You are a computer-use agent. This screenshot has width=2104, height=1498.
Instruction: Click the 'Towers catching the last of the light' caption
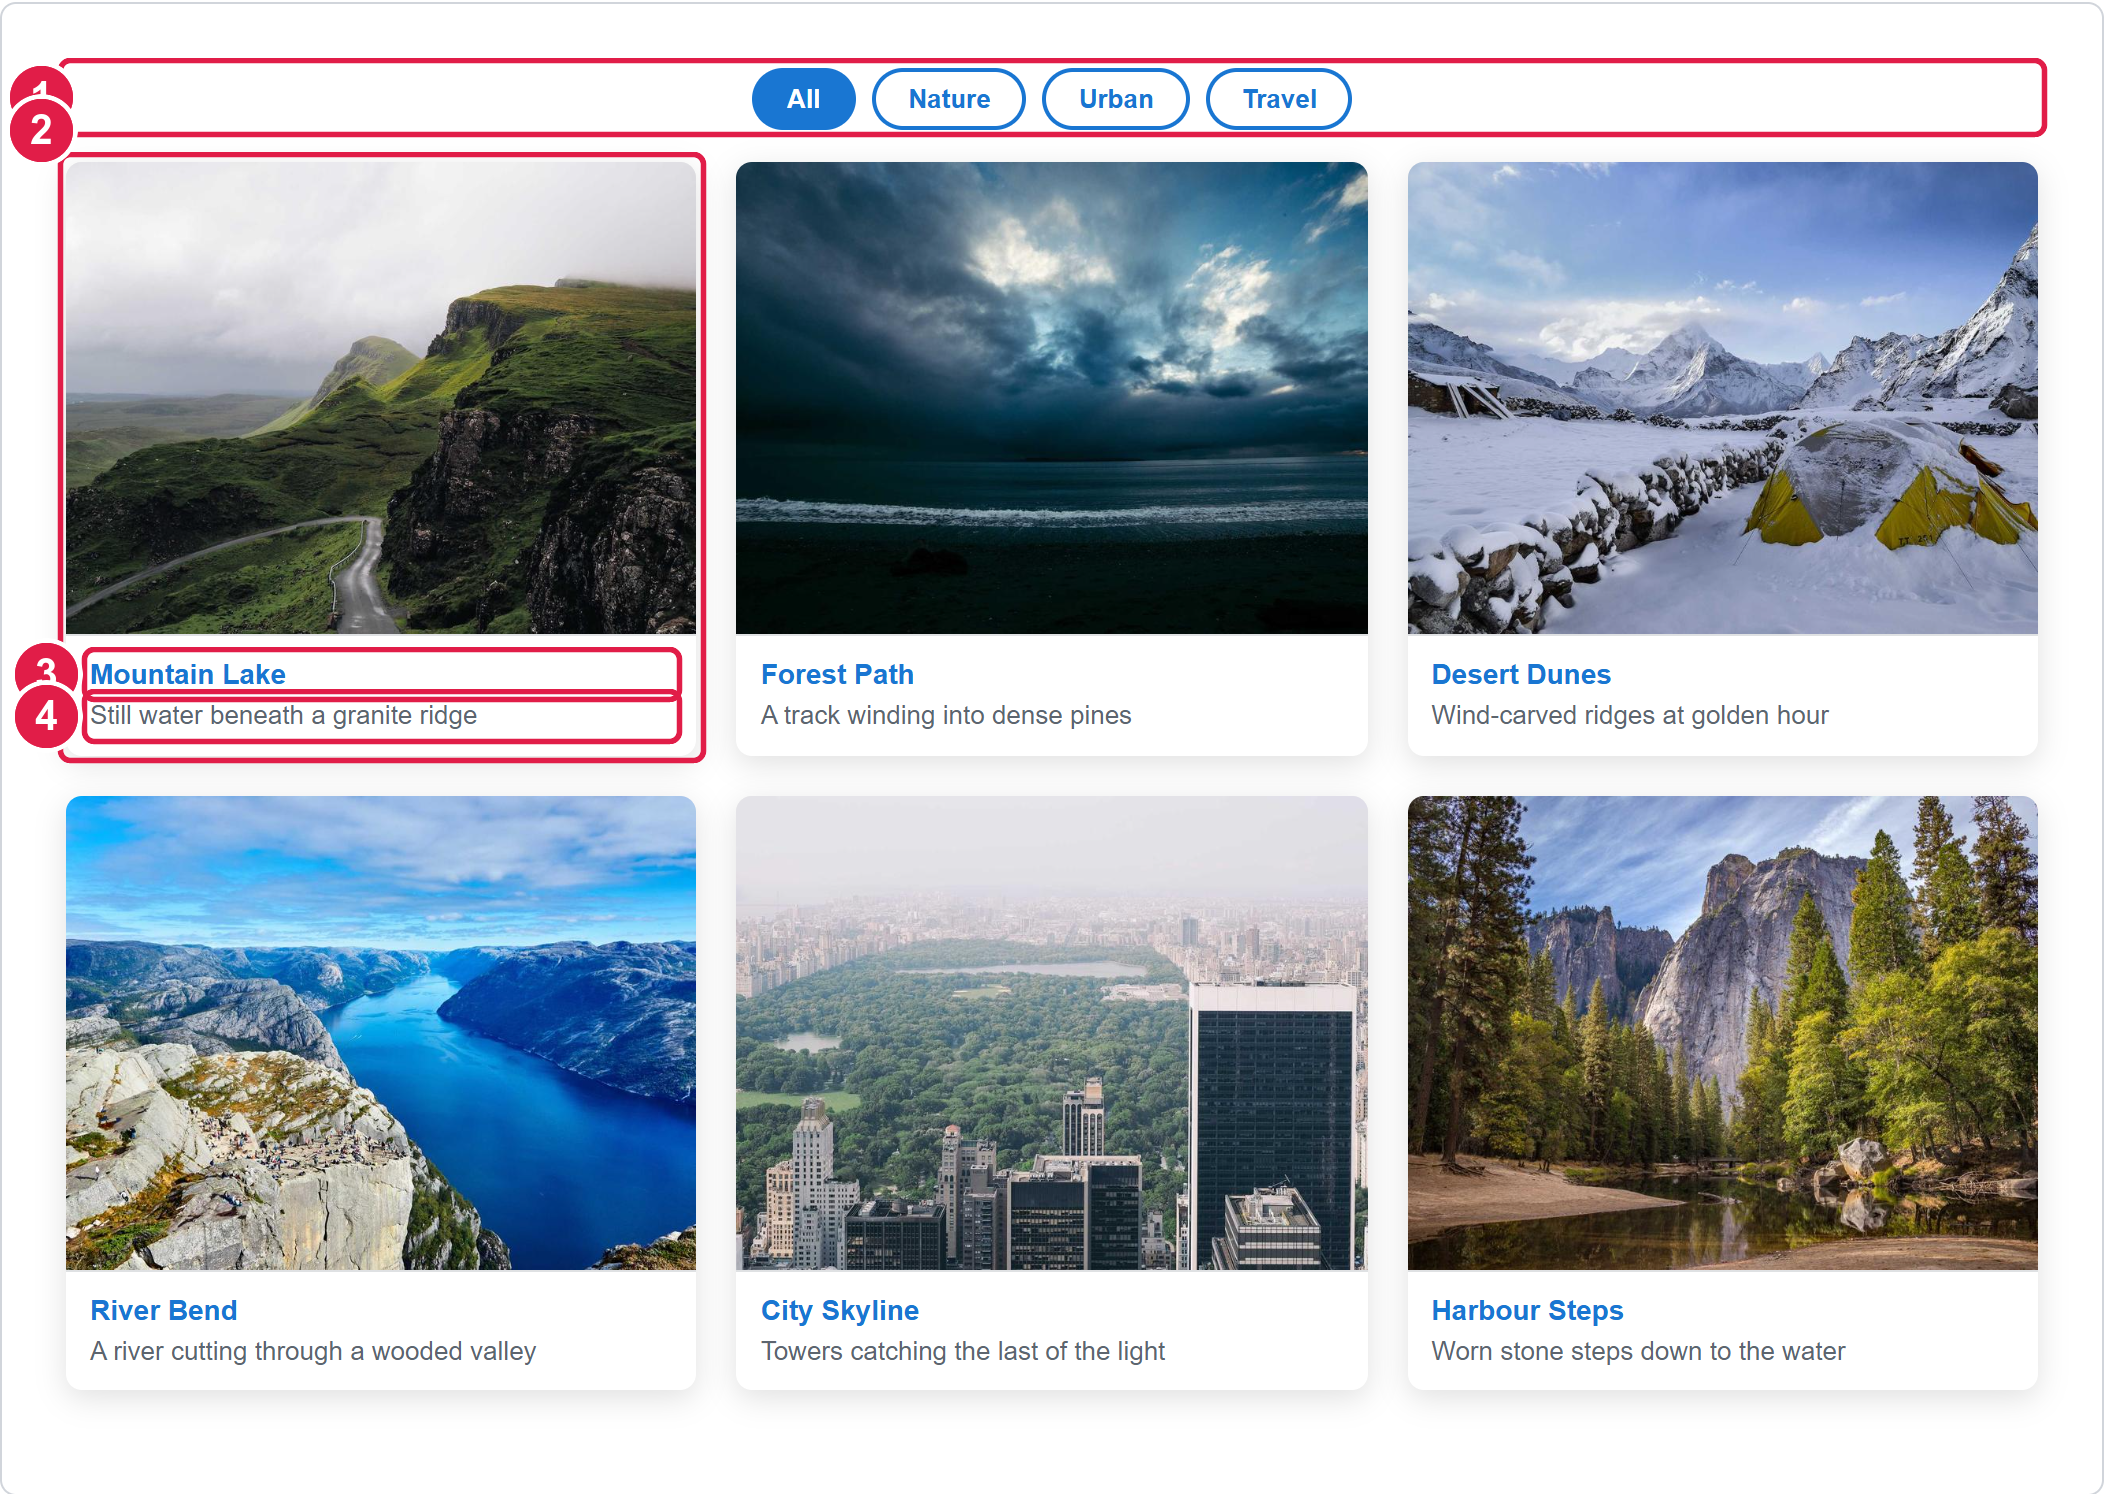click(x=962, y=1351)
